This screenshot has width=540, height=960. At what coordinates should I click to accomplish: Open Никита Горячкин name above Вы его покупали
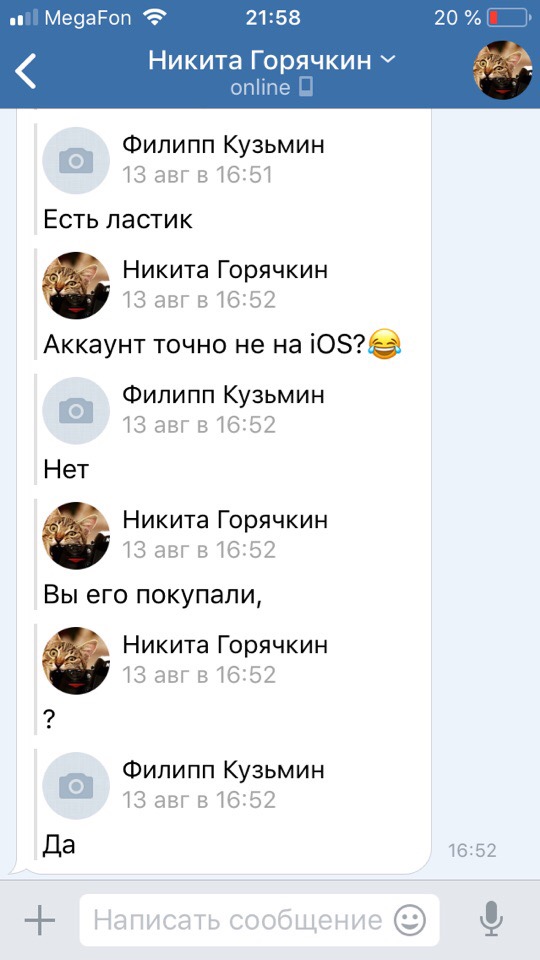225,520
